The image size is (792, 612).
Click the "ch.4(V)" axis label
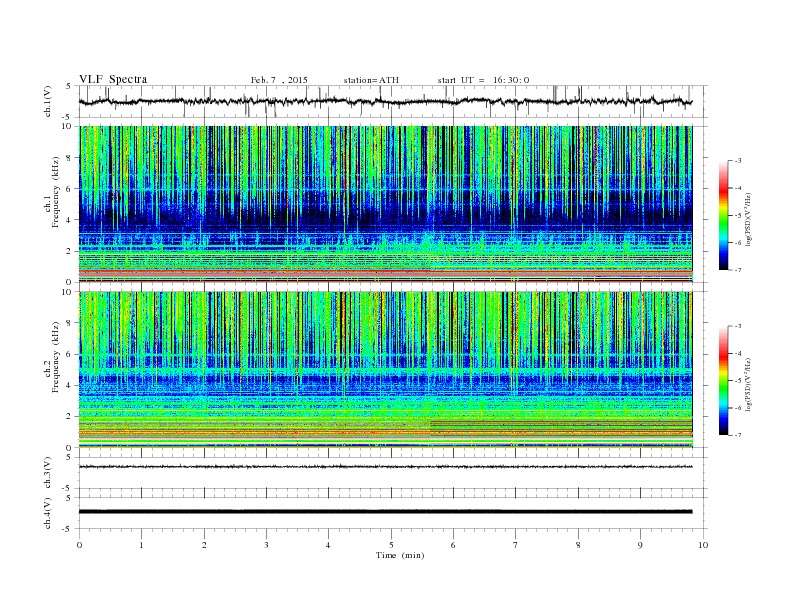[x=47, y=513]
